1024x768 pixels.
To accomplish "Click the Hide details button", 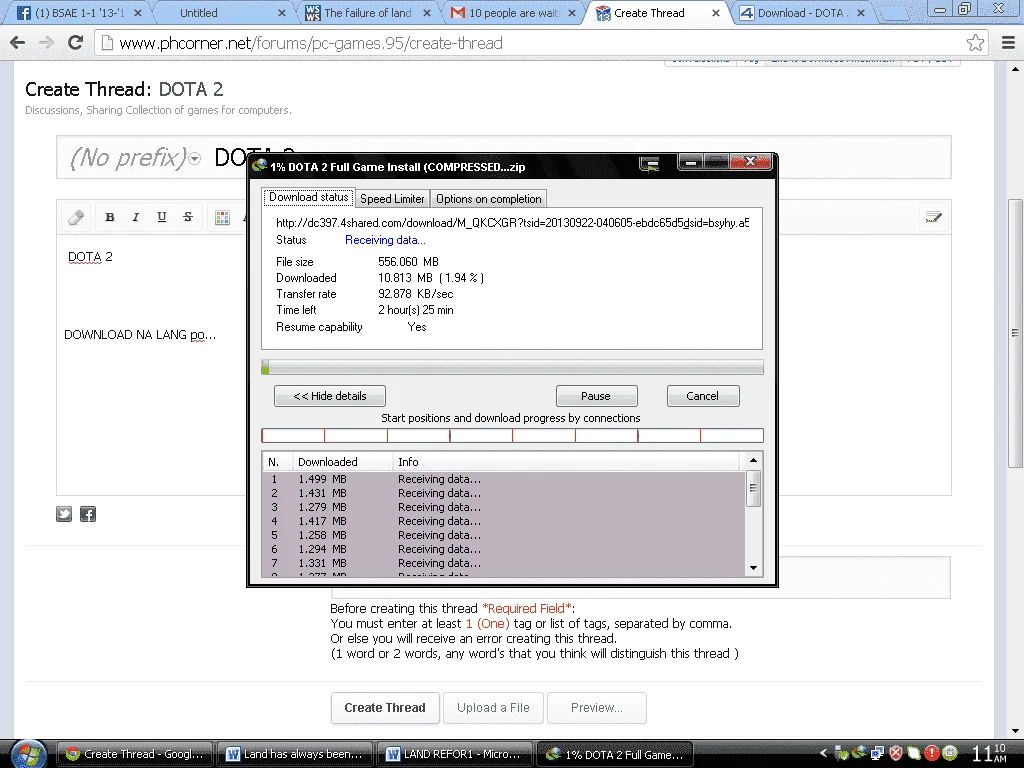I will (x=330, y=396).
